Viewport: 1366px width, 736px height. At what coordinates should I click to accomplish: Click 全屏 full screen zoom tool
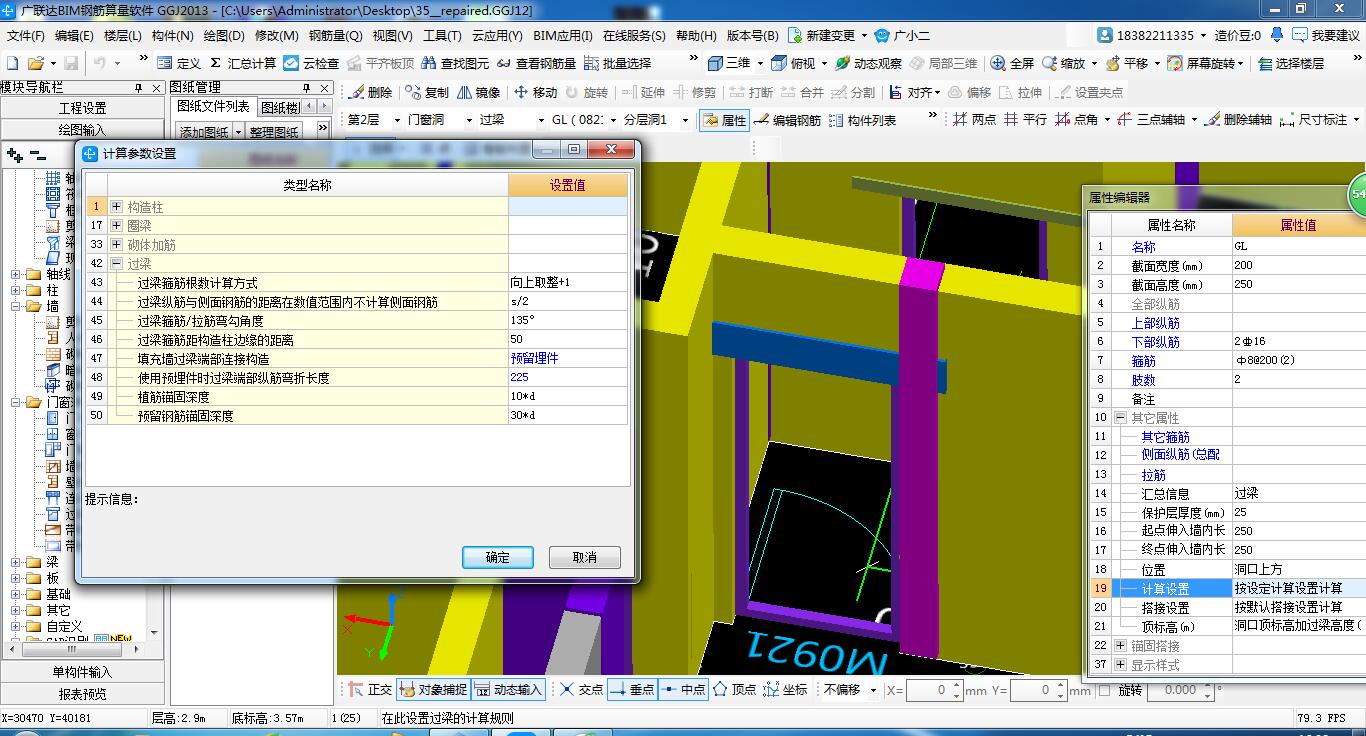tap(1012, 63)
